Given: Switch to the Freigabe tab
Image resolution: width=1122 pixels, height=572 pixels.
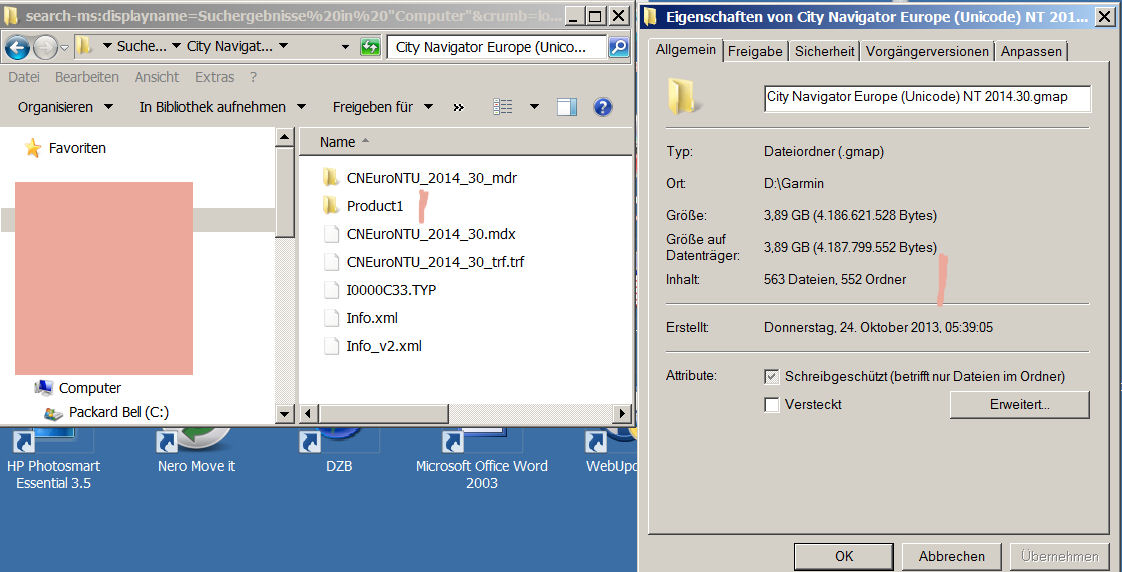Looking at the screenshot, I should pyautogui.click(x=756, y=51).
